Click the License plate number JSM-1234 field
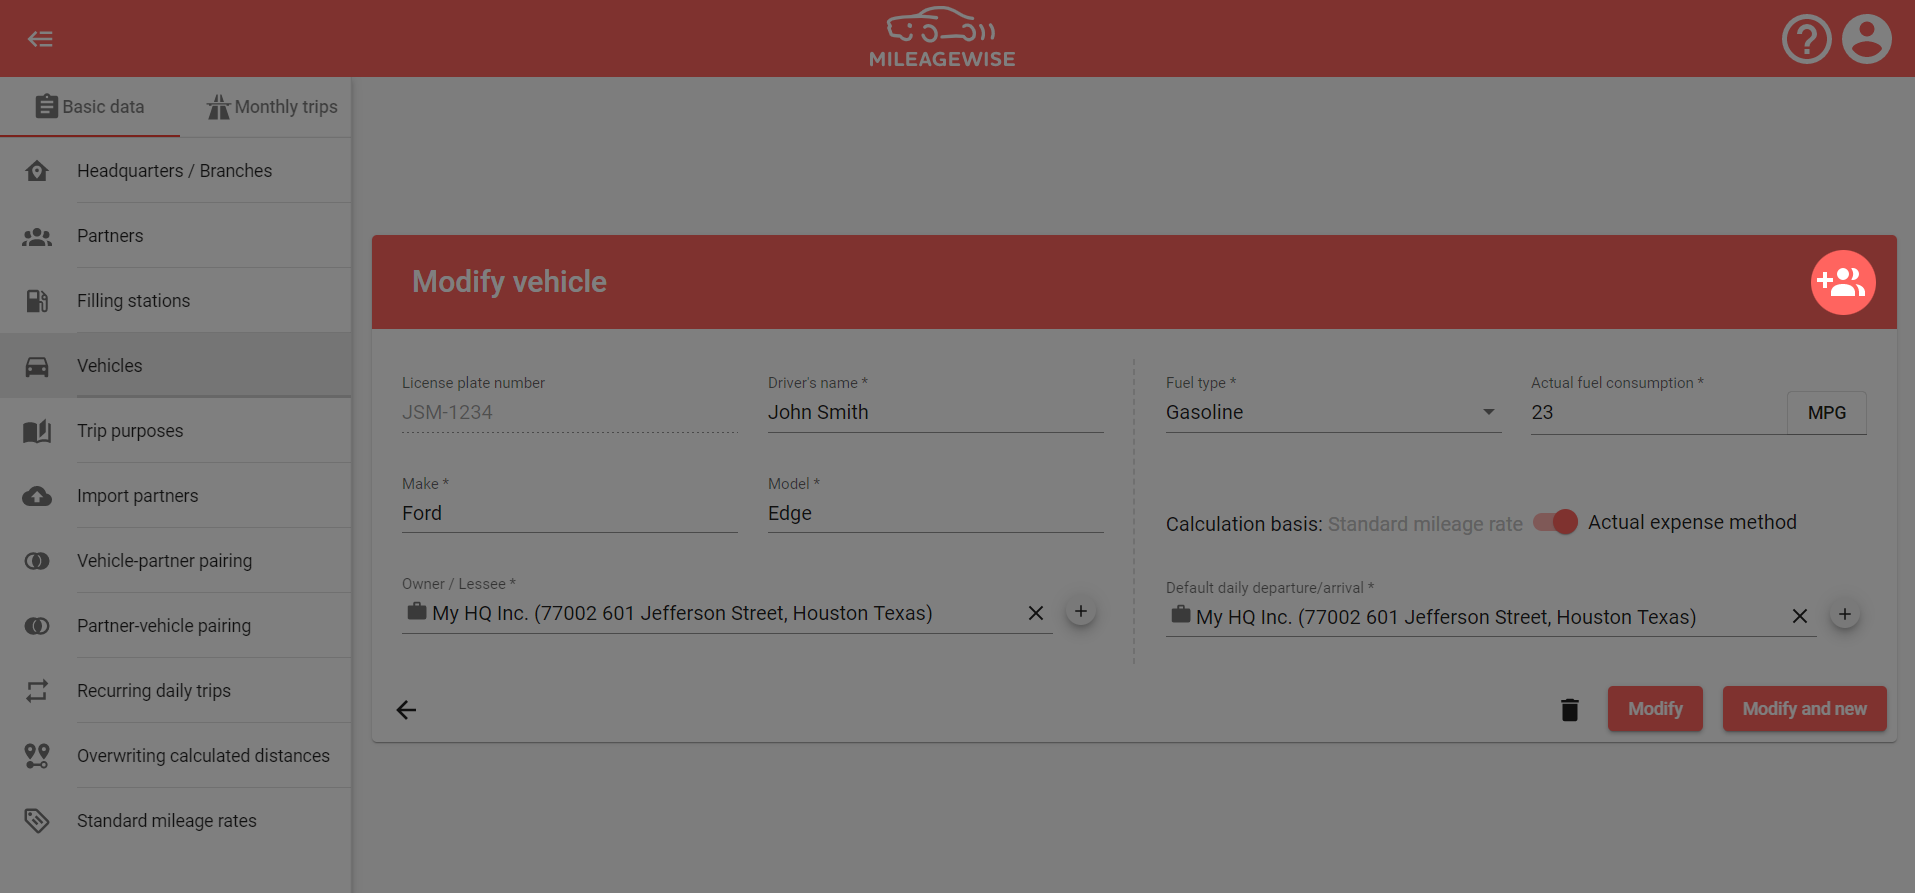Image resolution: width=1915 pixels, height=893 pixels. (570, 412)
